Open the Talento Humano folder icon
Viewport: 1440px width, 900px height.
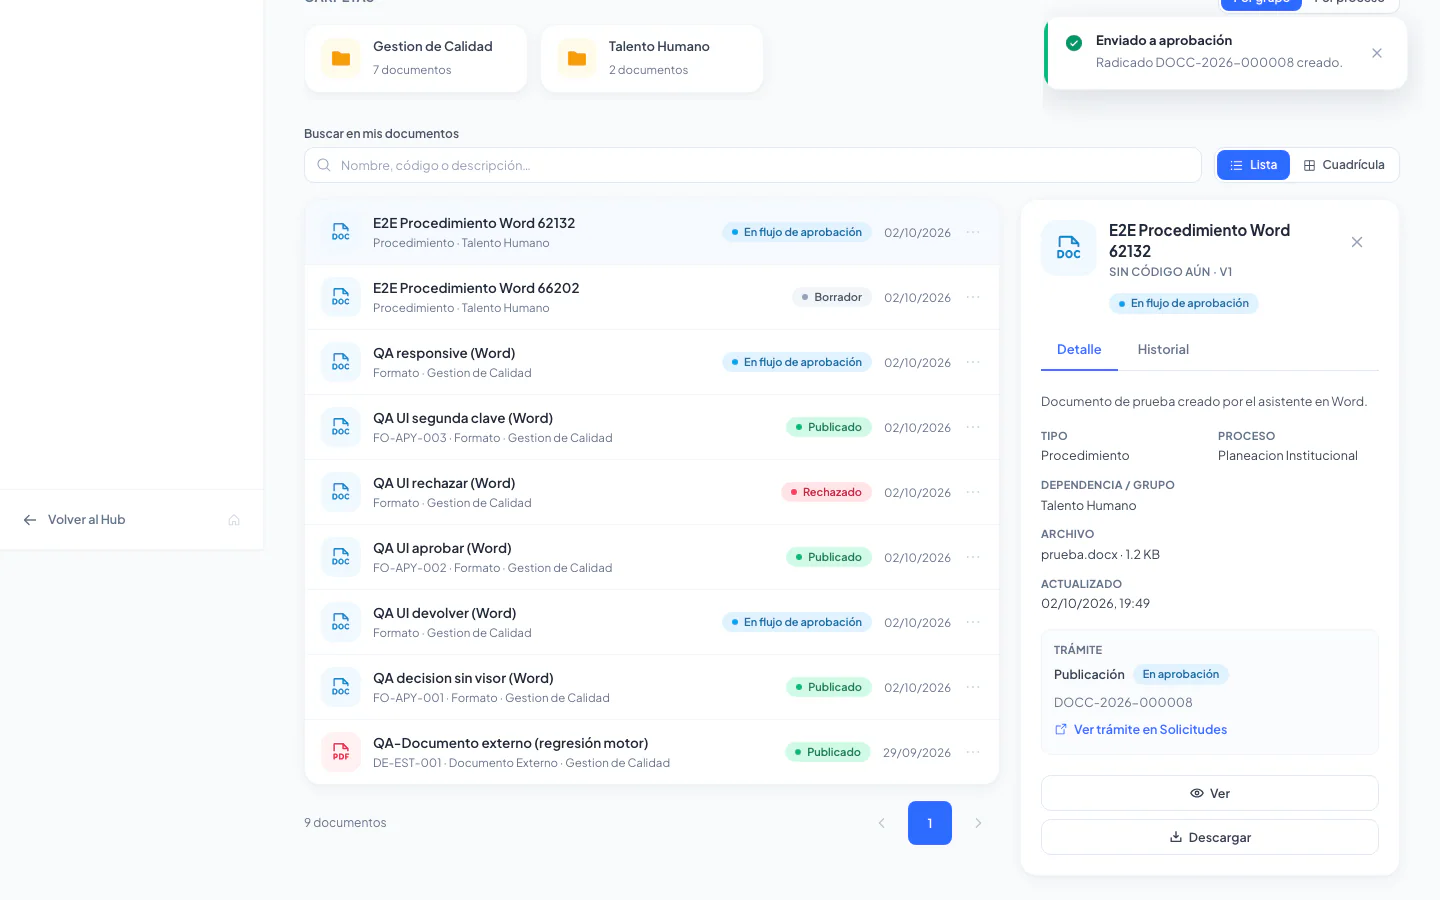[x=577, y=58]
